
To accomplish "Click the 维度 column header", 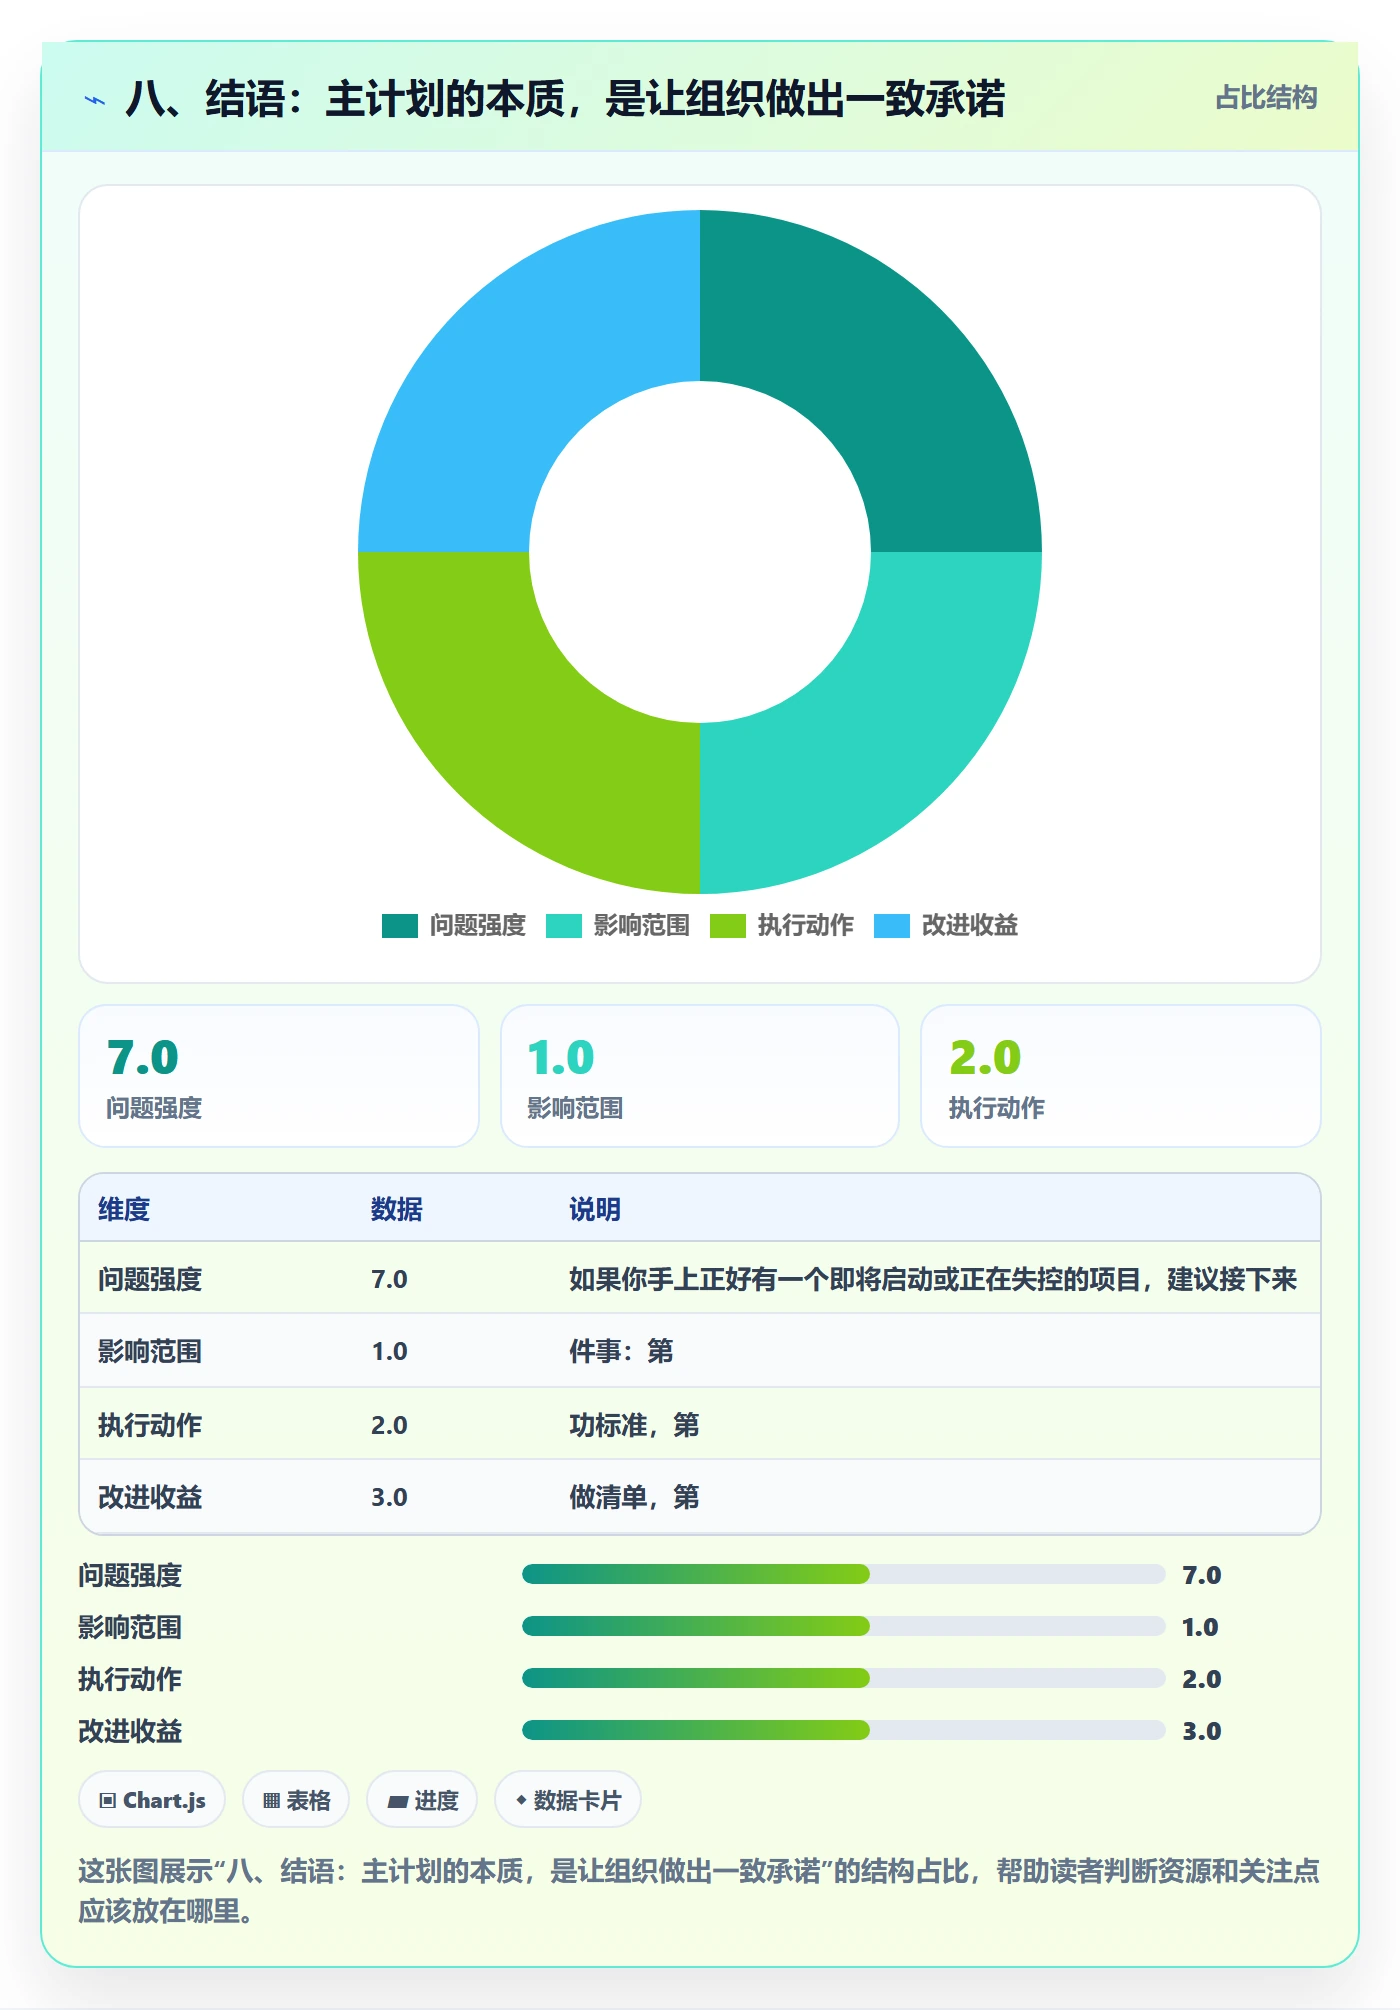I will 124,1209.
